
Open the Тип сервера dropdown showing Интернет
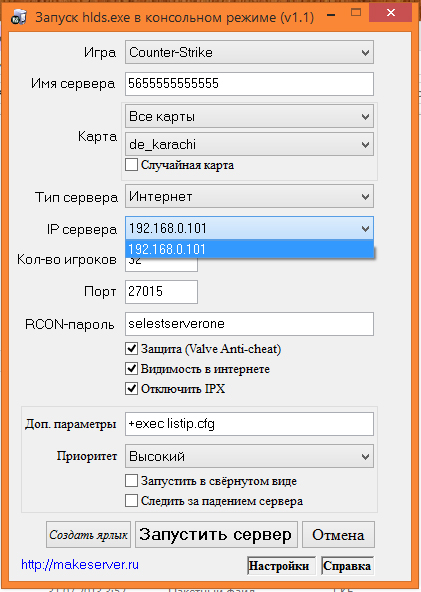click(x=249, y=196)
